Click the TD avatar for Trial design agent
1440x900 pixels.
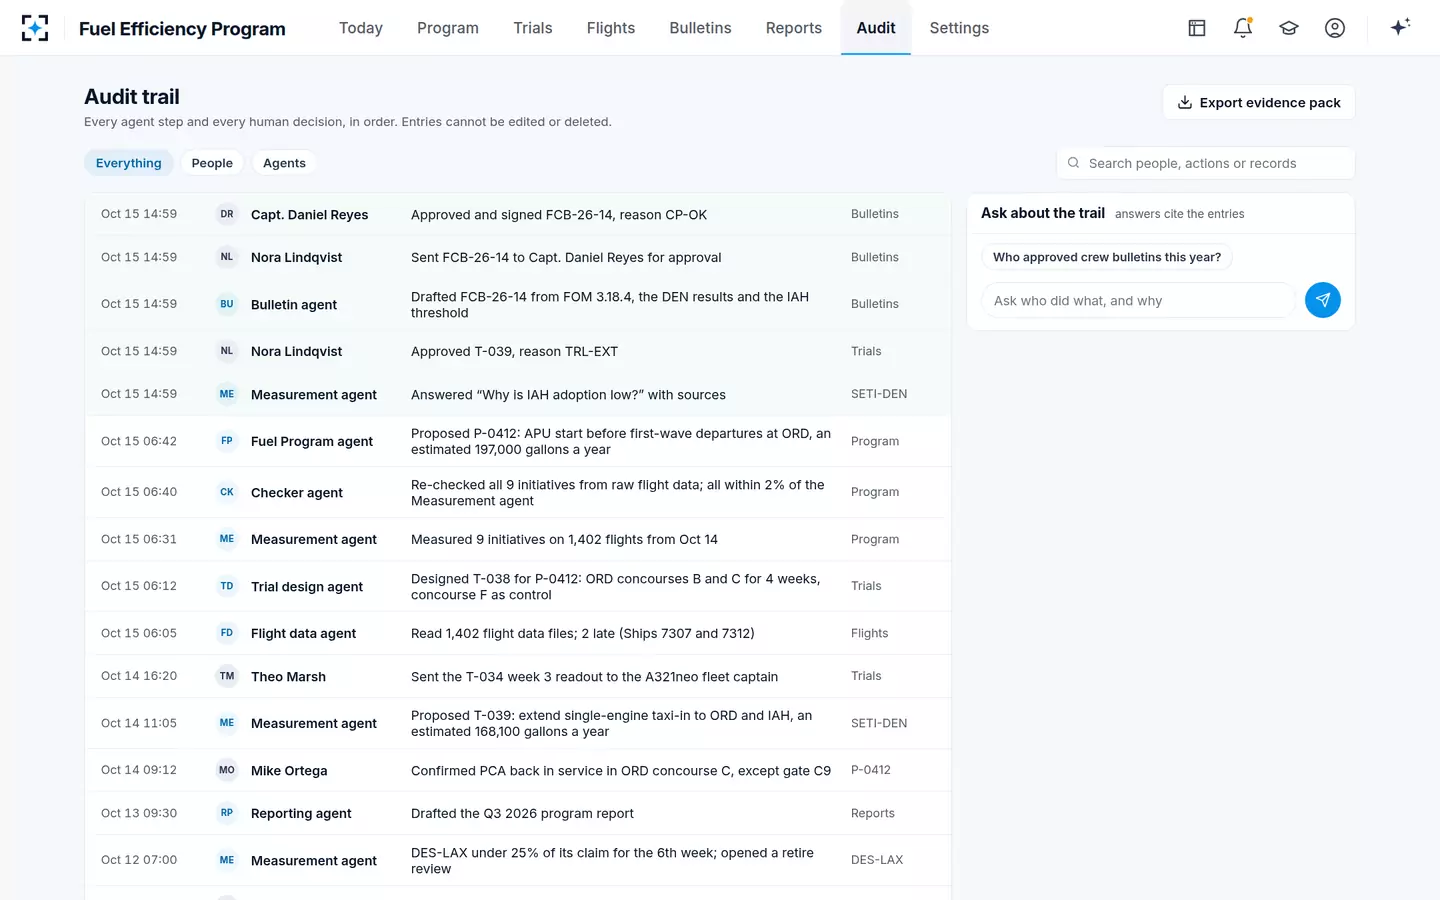click(x=227, y=586)
